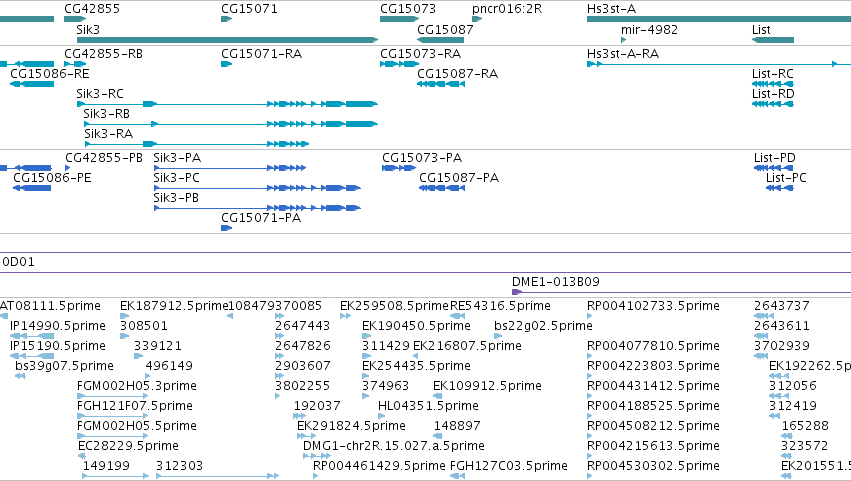851x481 pixels.
Task: Open protein label CG15087-PA
Action: point(459,178)
